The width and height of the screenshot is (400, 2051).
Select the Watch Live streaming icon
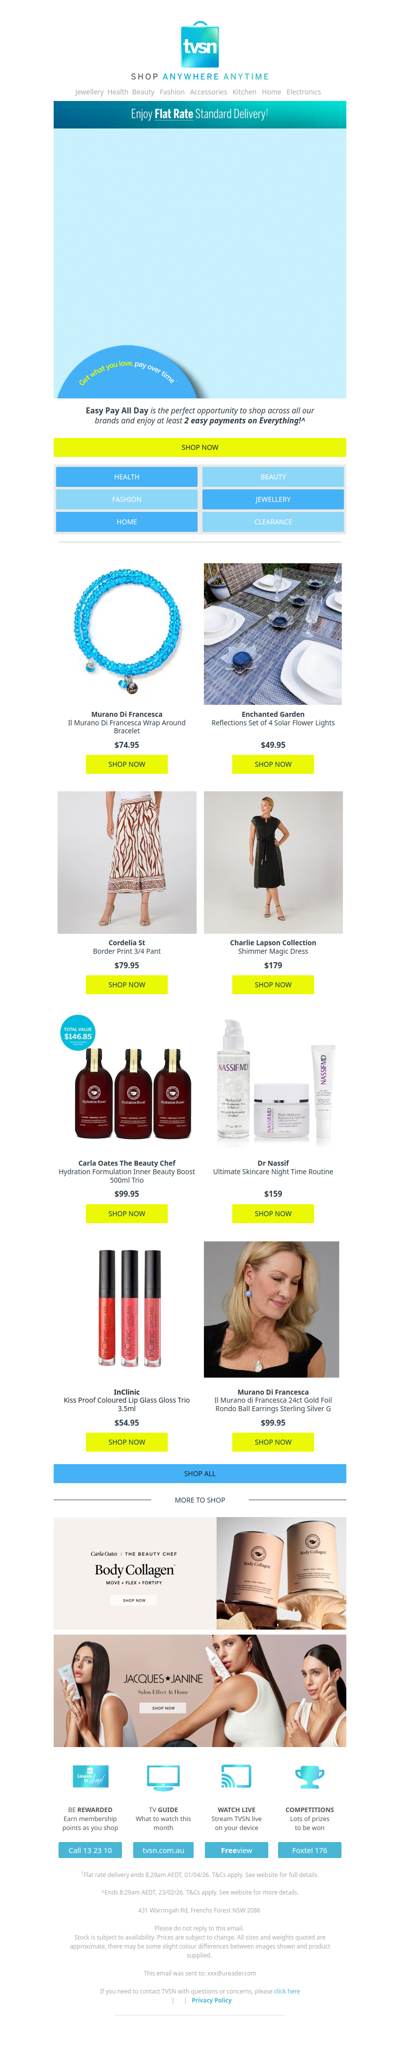pos(236,1776)
